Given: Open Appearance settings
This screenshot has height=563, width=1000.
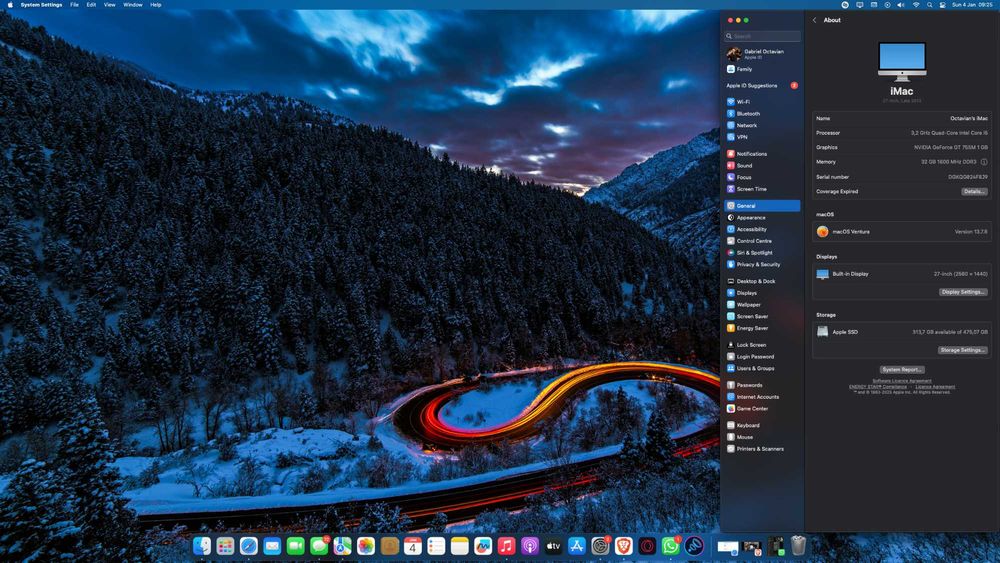Looking at the screenshot, I should pyautogui.click(x=761, y=217).
